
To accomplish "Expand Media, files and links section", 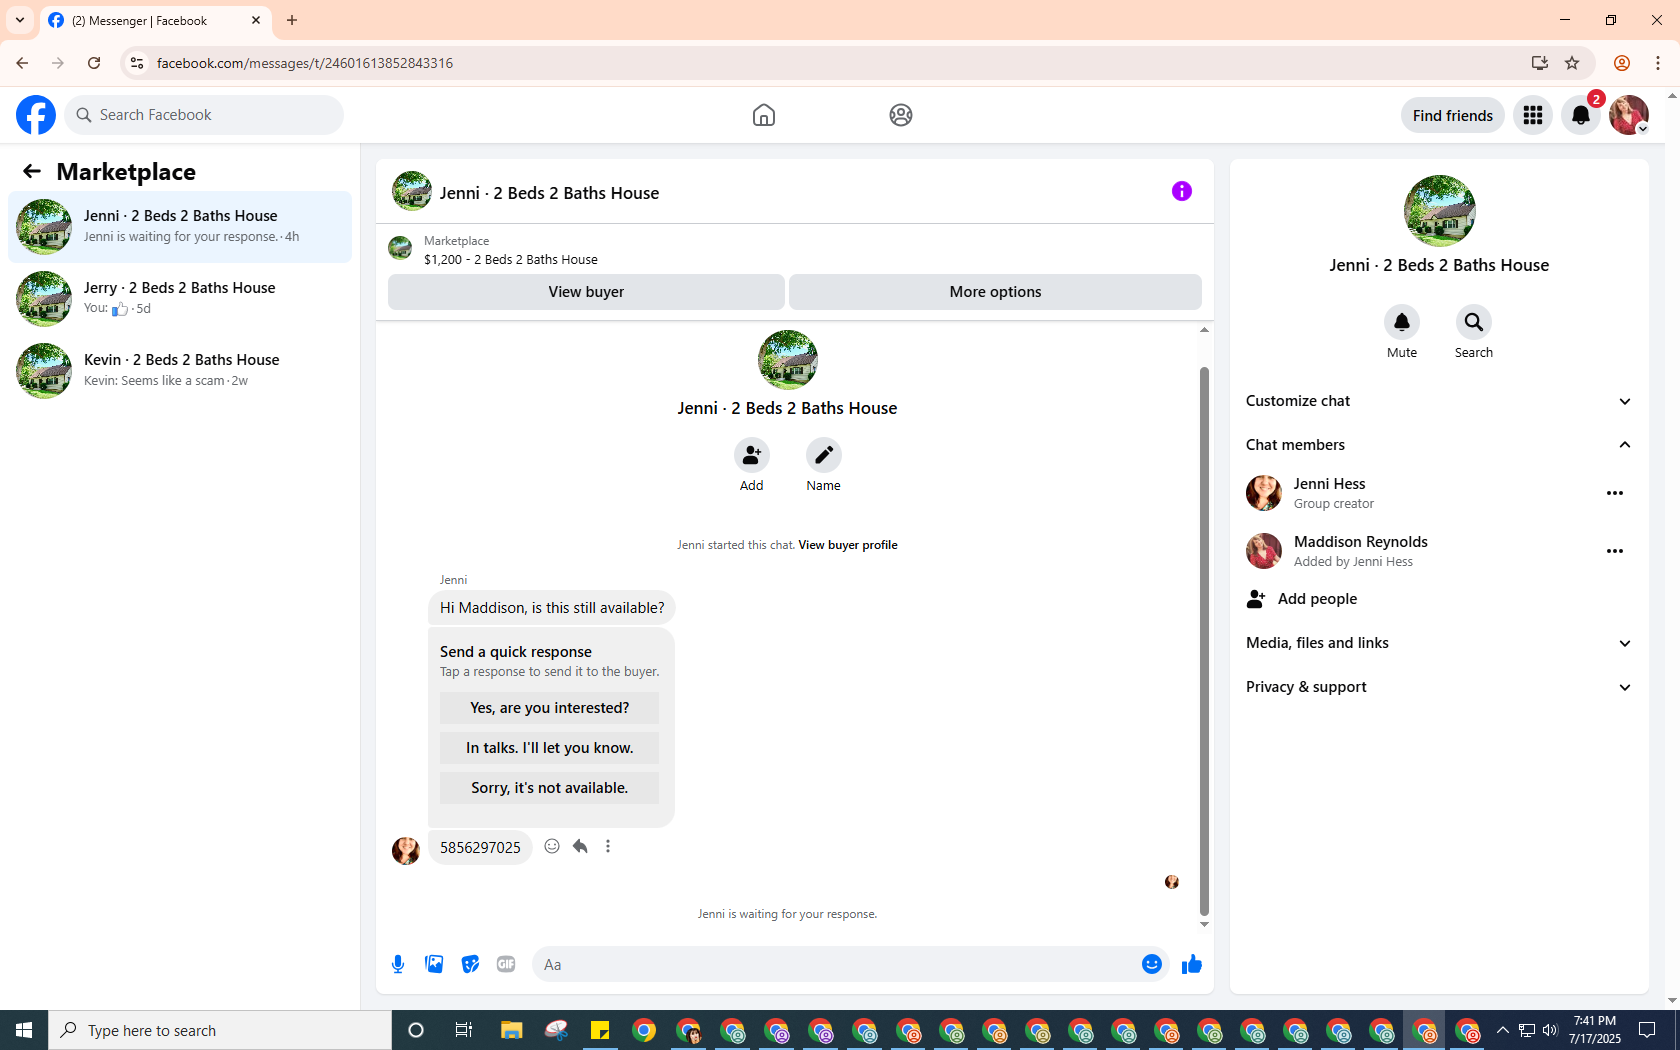I will click(1439, 643).
